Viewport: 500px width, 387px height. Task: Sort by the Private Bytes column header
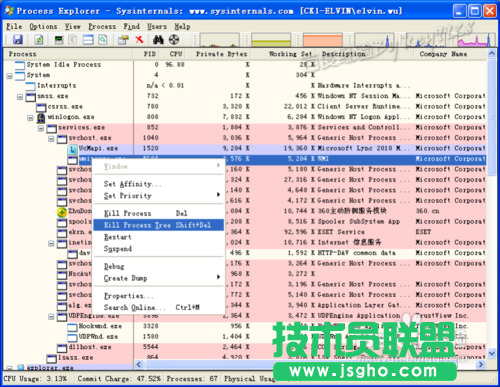click(x=219, y=54)
